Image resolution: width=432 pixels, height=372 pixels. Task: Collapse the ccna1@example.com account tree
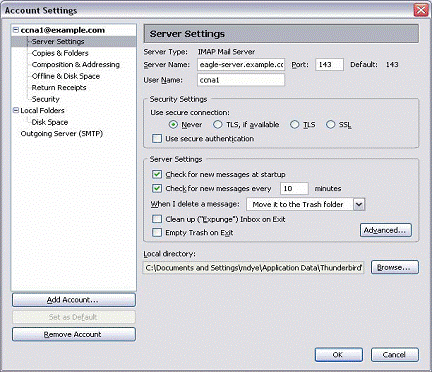click(16, 30)
